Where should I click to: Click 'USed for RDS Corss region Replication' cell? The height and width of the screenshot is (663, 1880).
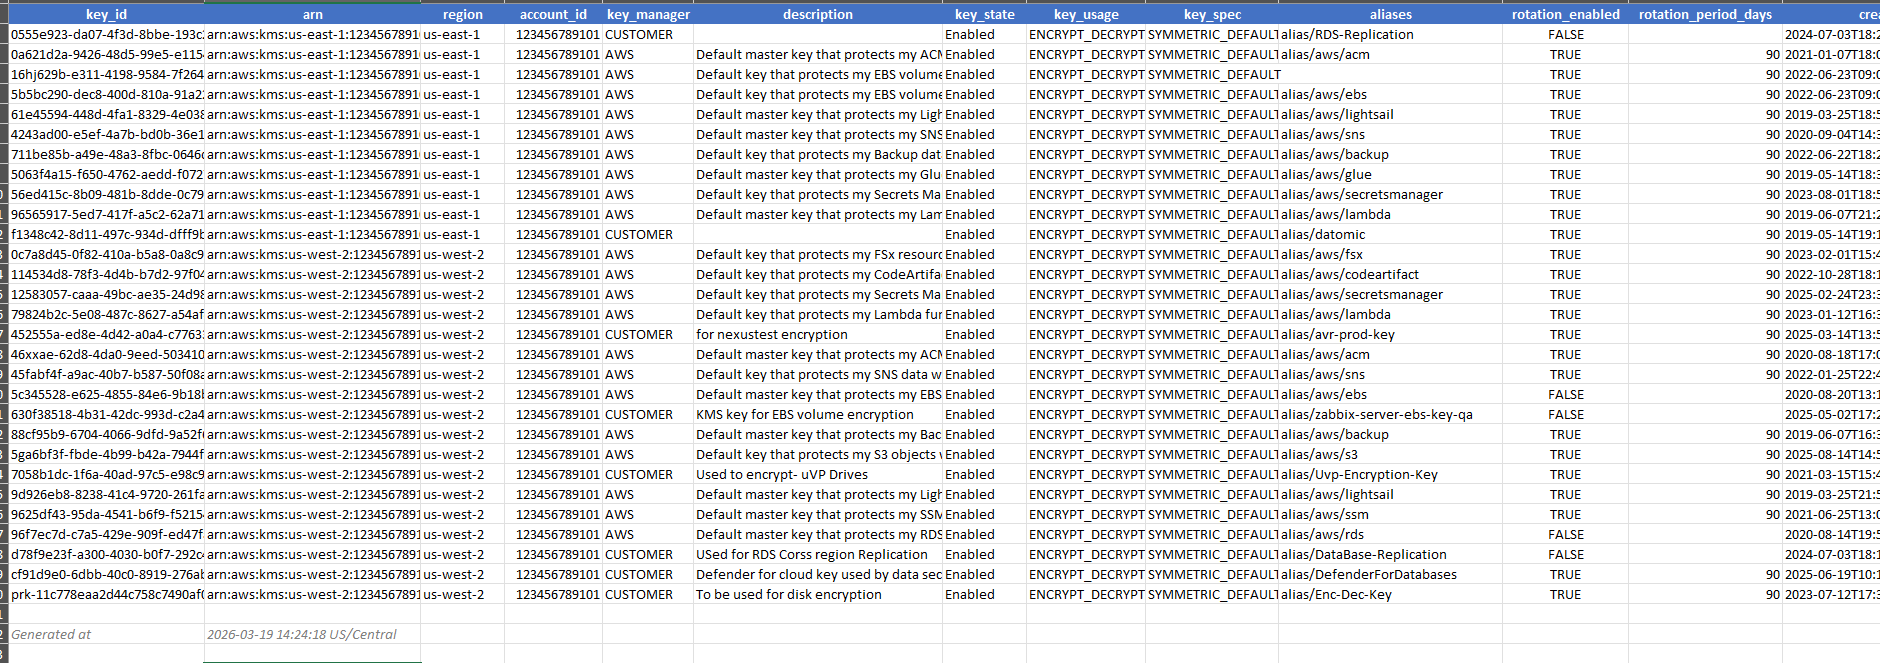pos(818,554)
